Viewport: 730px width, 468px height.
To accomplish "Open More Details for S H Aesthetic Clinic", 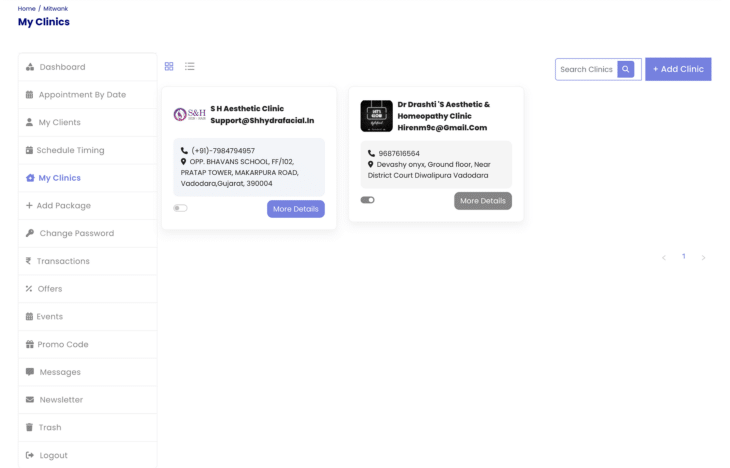I will 295,209.
